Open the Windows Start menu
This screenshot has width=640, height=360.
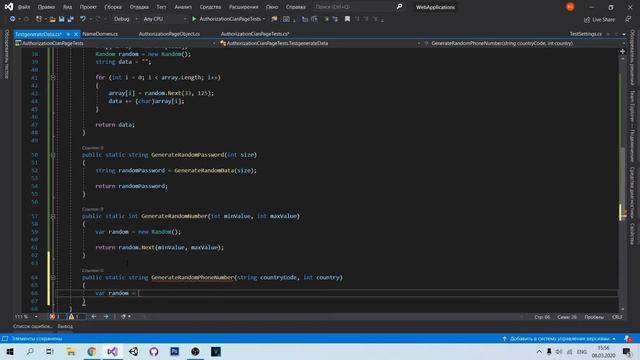[10, 351]
